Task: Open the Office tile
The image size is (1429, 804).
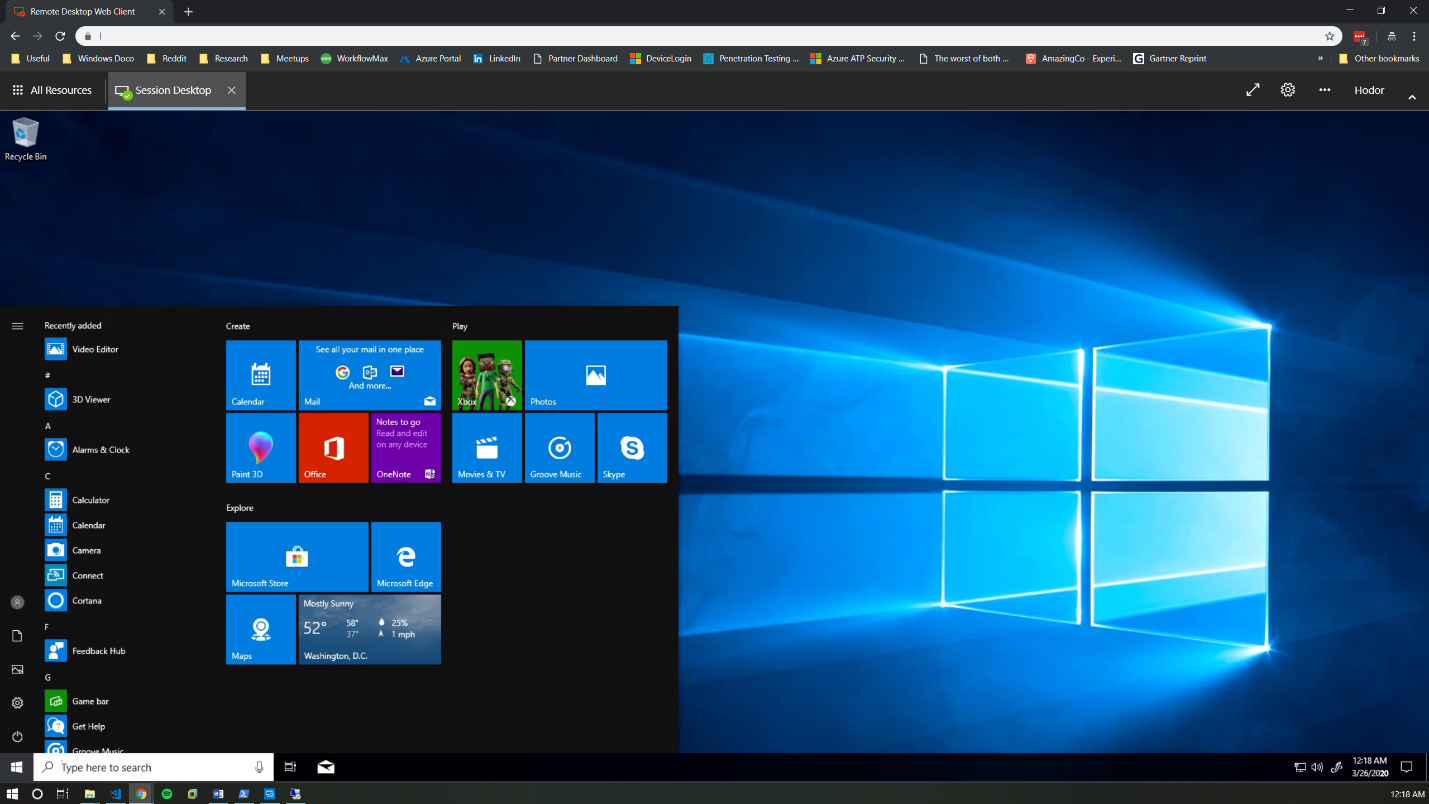Action: click(x=334, y=448)
